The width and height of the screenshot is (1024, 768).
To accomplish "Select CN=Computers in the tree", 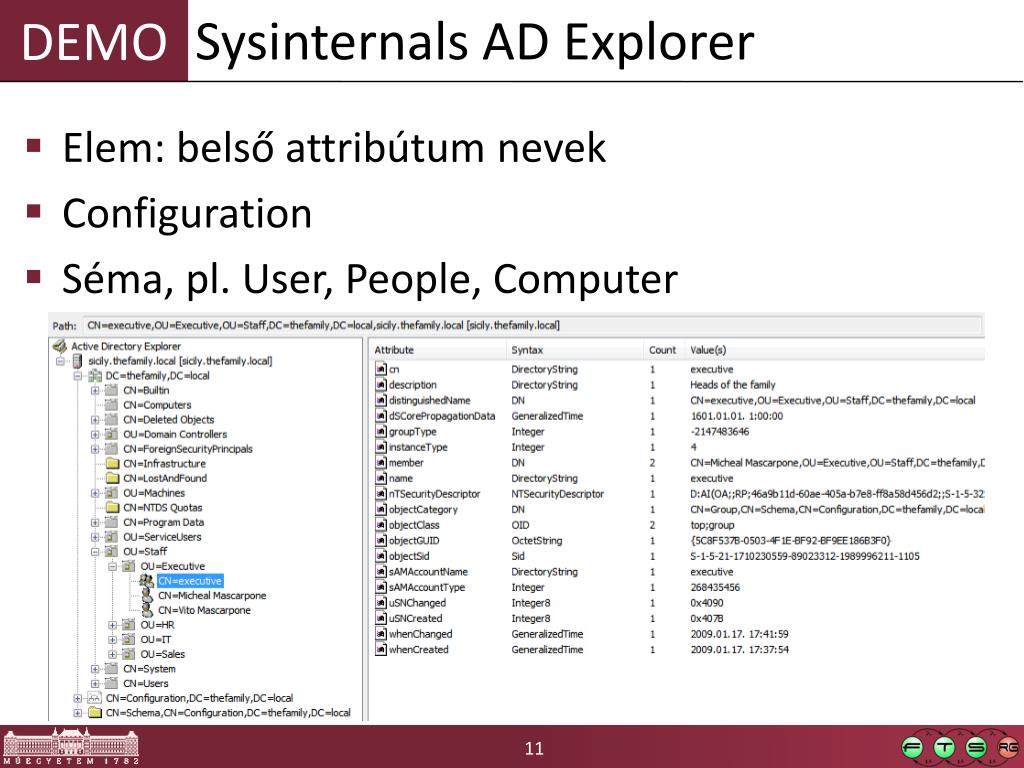I will 157,405.
